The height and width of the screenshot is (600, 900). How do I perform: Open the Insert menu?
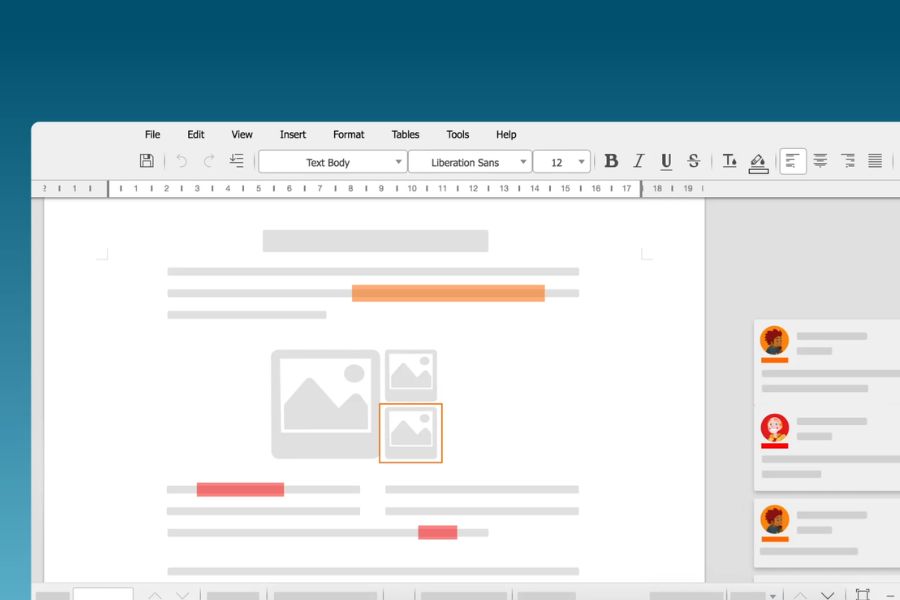tap(293, 134)
